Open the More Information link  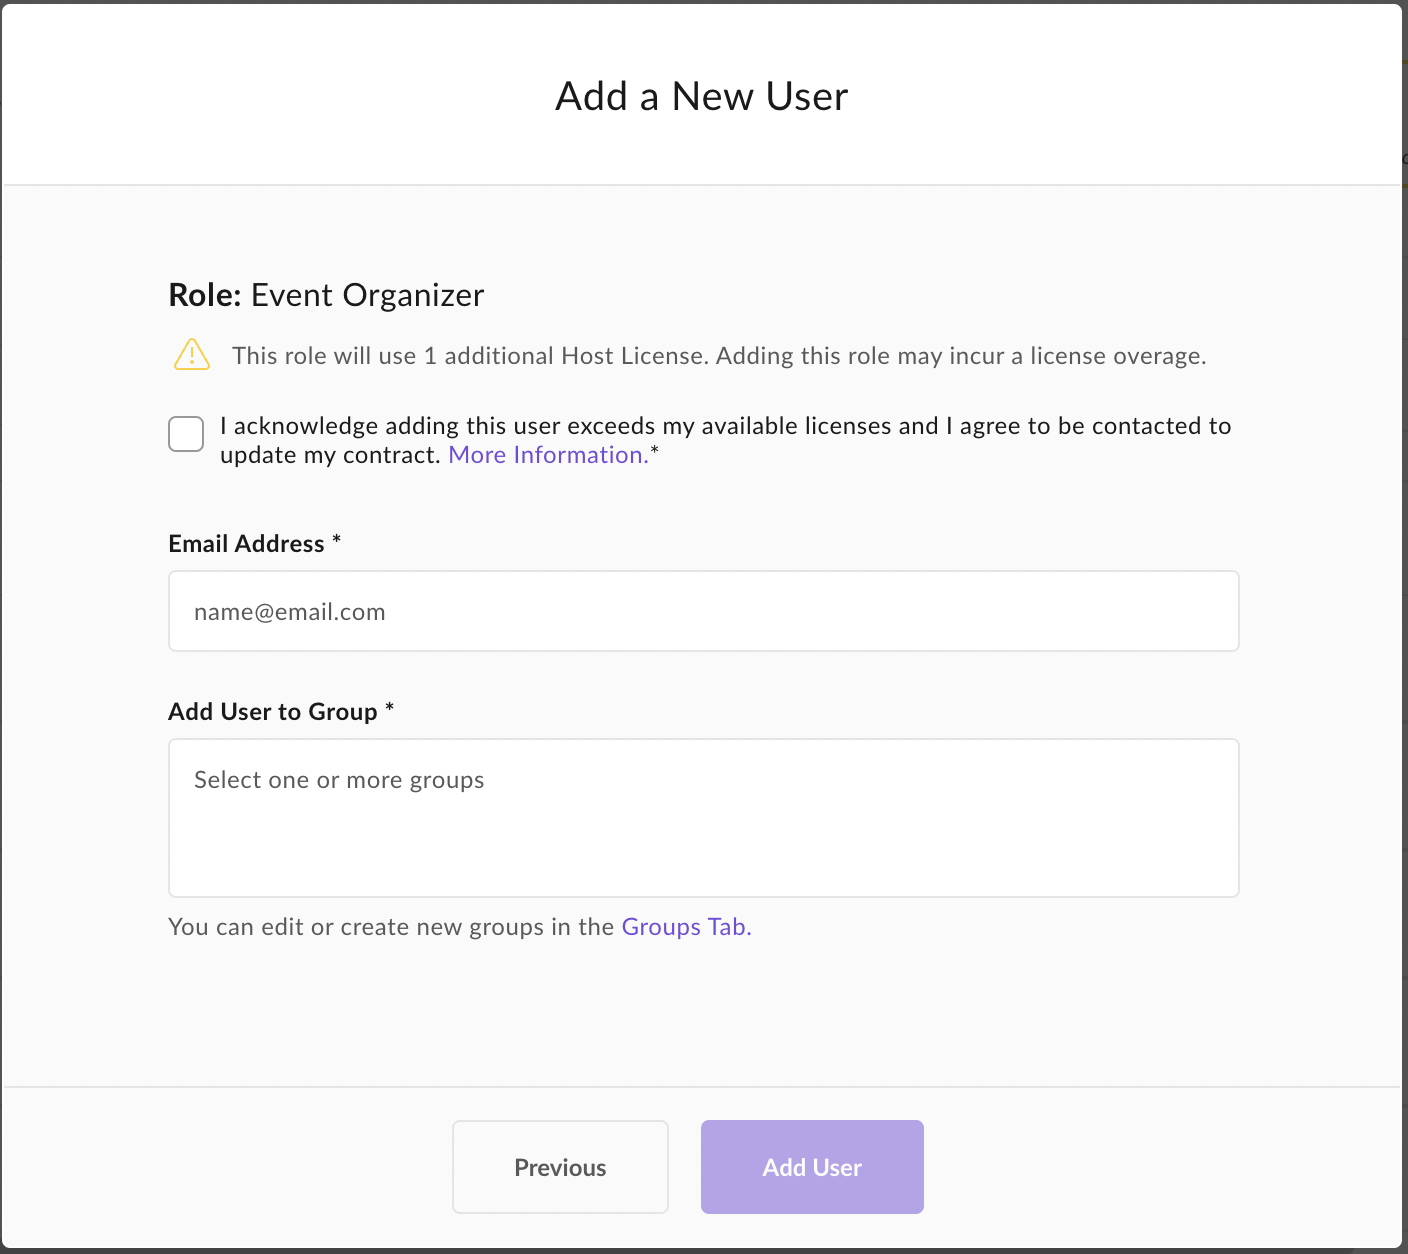pyautogui.click(x=548, y=455)
